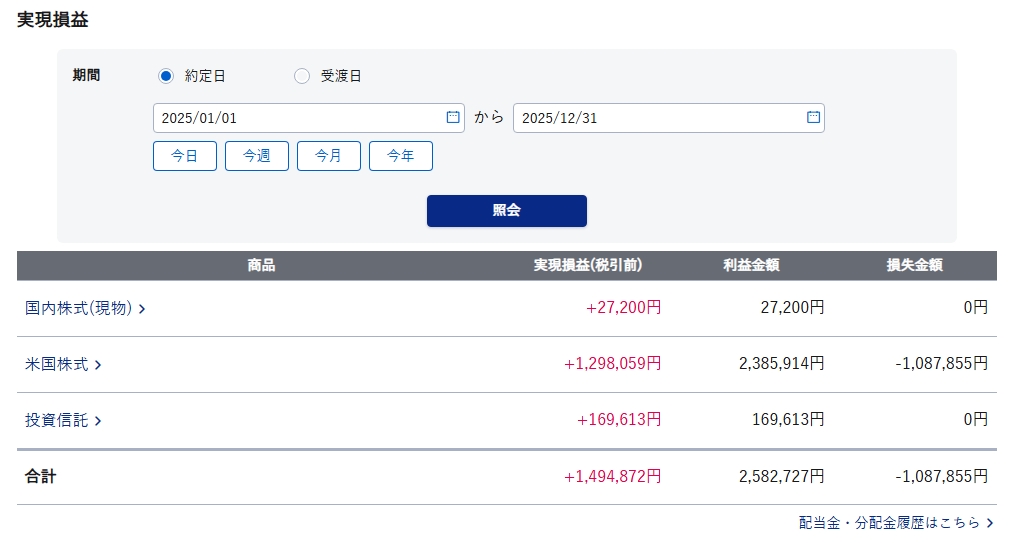Choose the 今週 quick period button
Viewport: 1023px width, 543px height.
(x=257, y=156)
